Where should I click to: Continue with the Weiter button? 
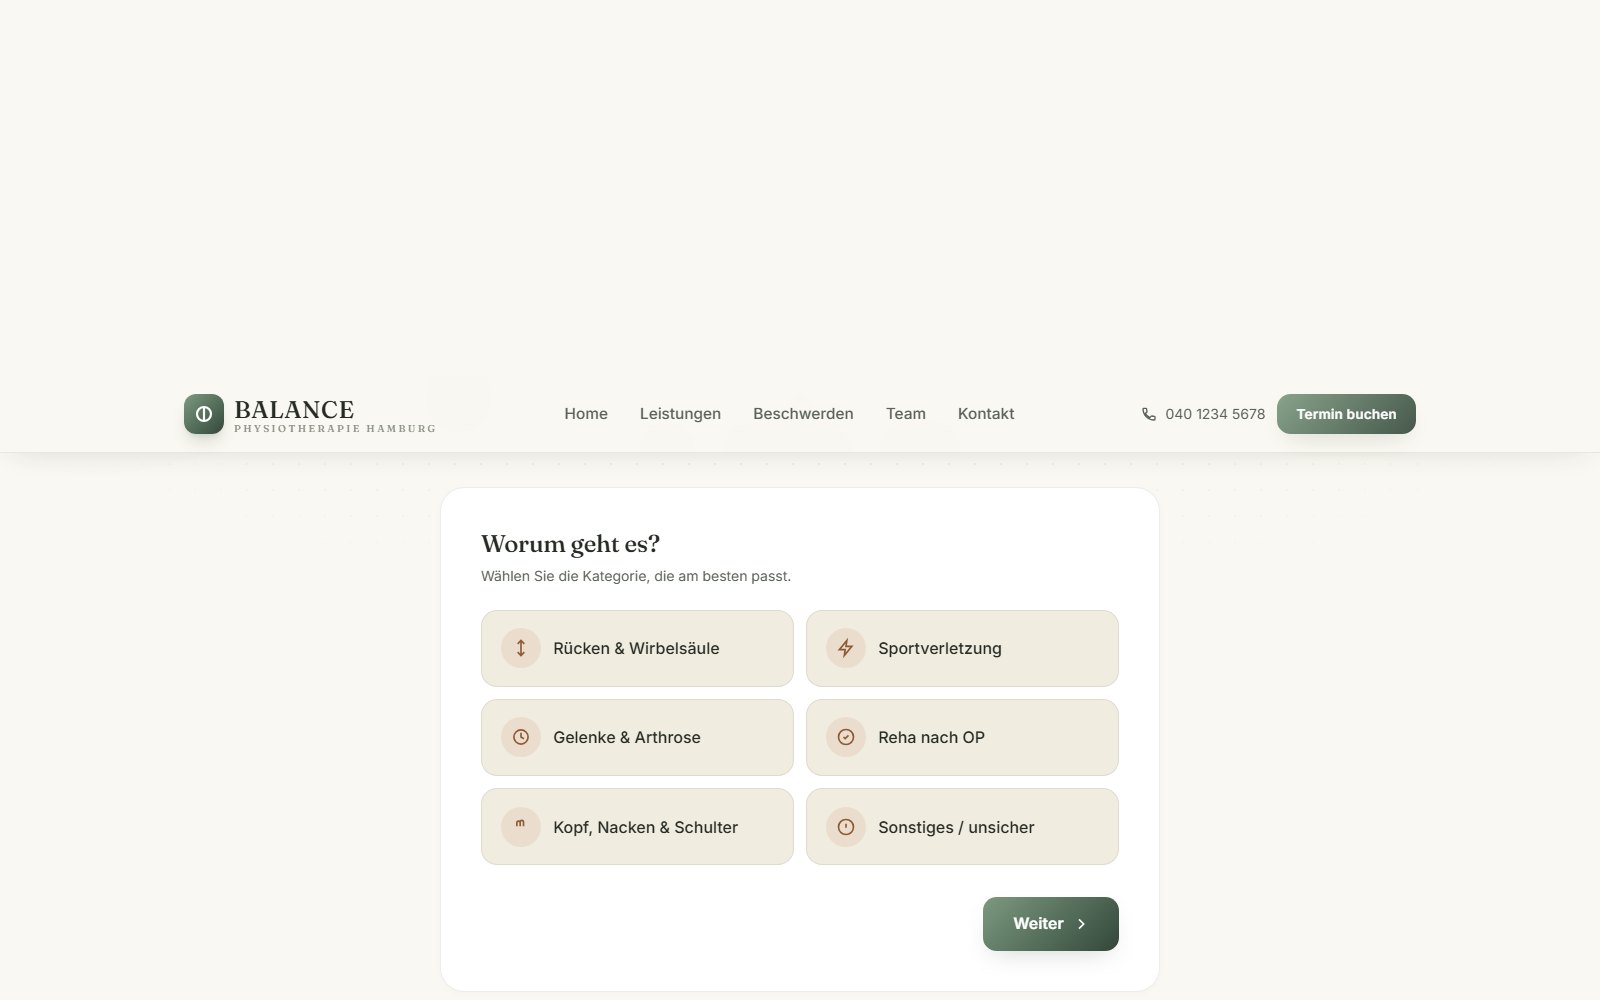(x=1051, y=924)
